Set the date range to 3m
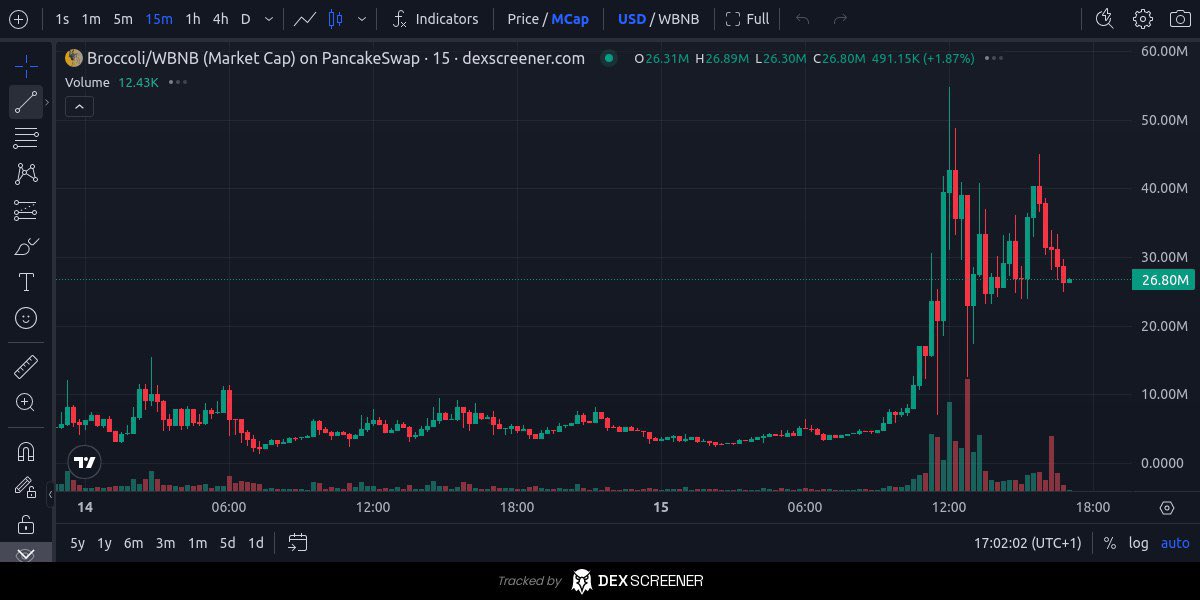The height and width of the screenshot is (600, 1200). [x=166, y=543]
